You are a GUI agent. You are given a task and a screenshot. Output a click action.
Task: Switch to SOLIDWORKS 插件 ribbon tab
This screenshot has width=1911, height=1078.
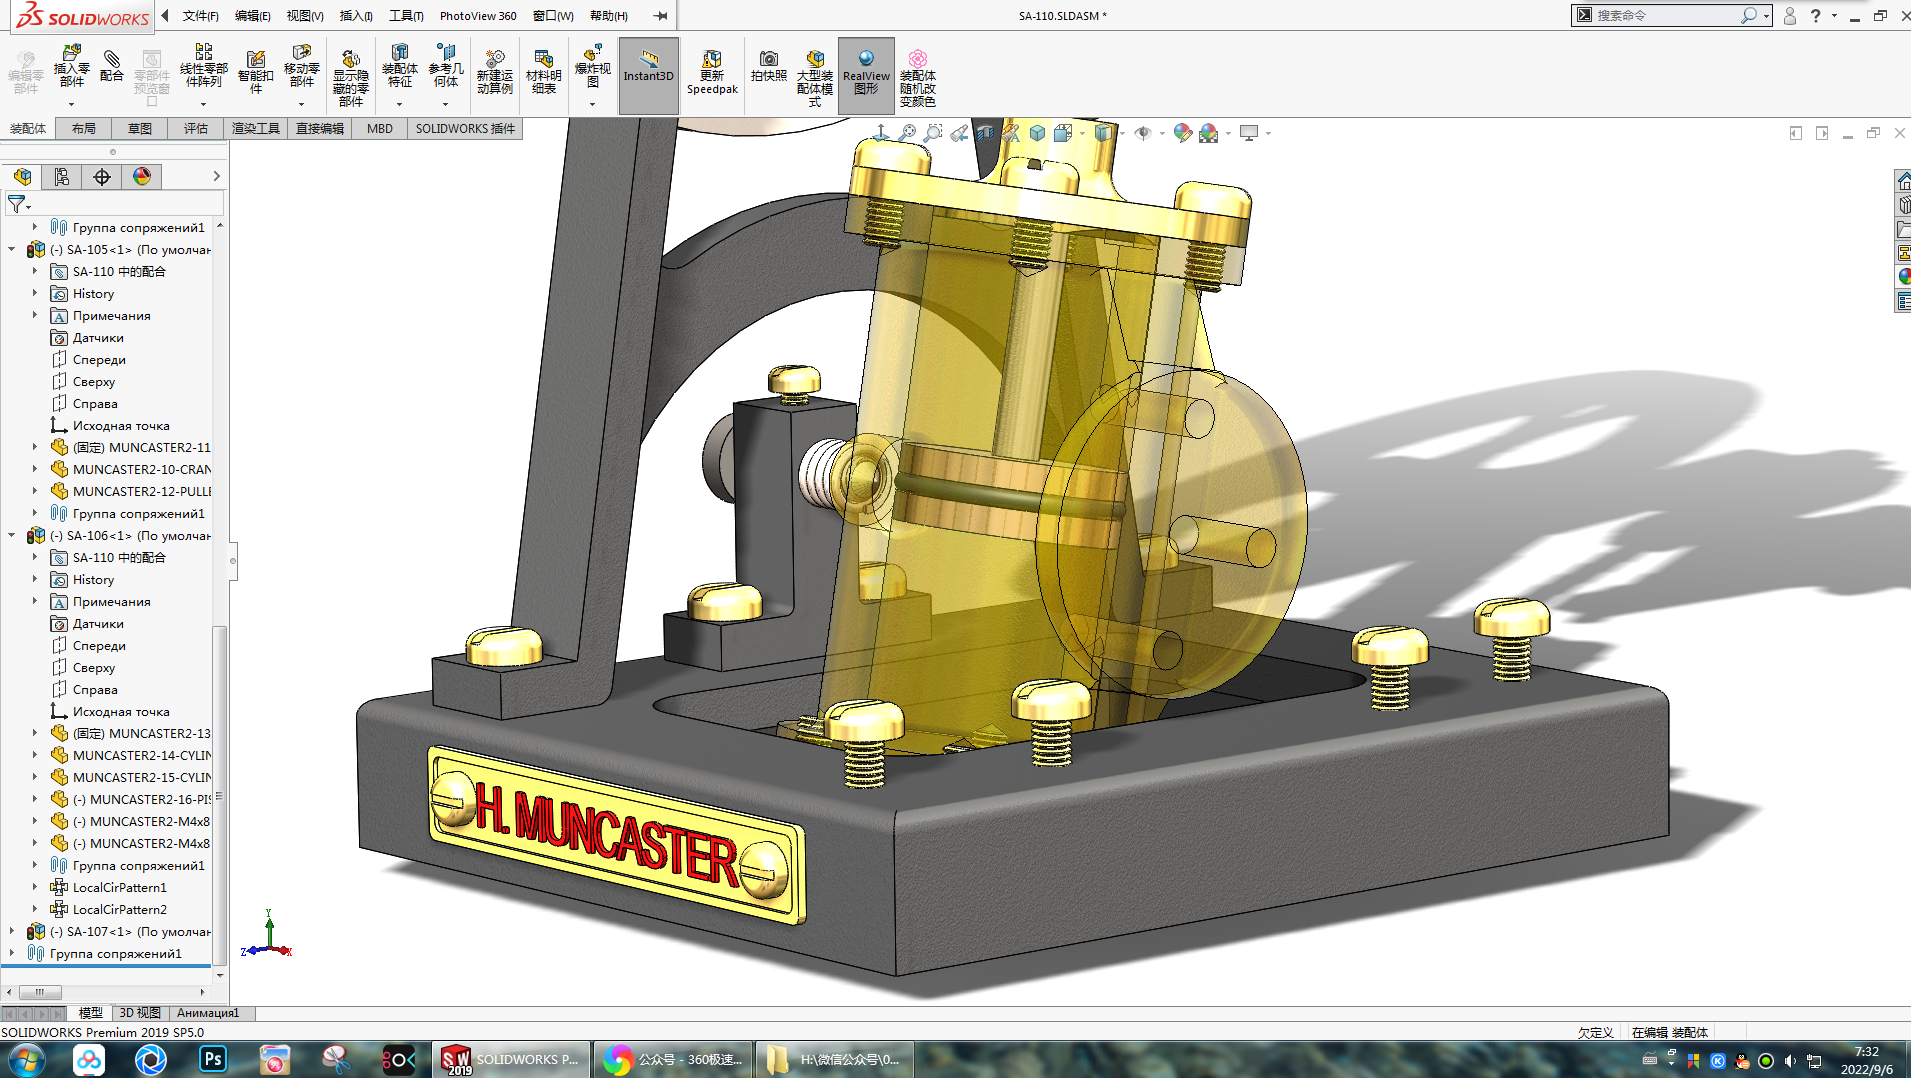465,129
